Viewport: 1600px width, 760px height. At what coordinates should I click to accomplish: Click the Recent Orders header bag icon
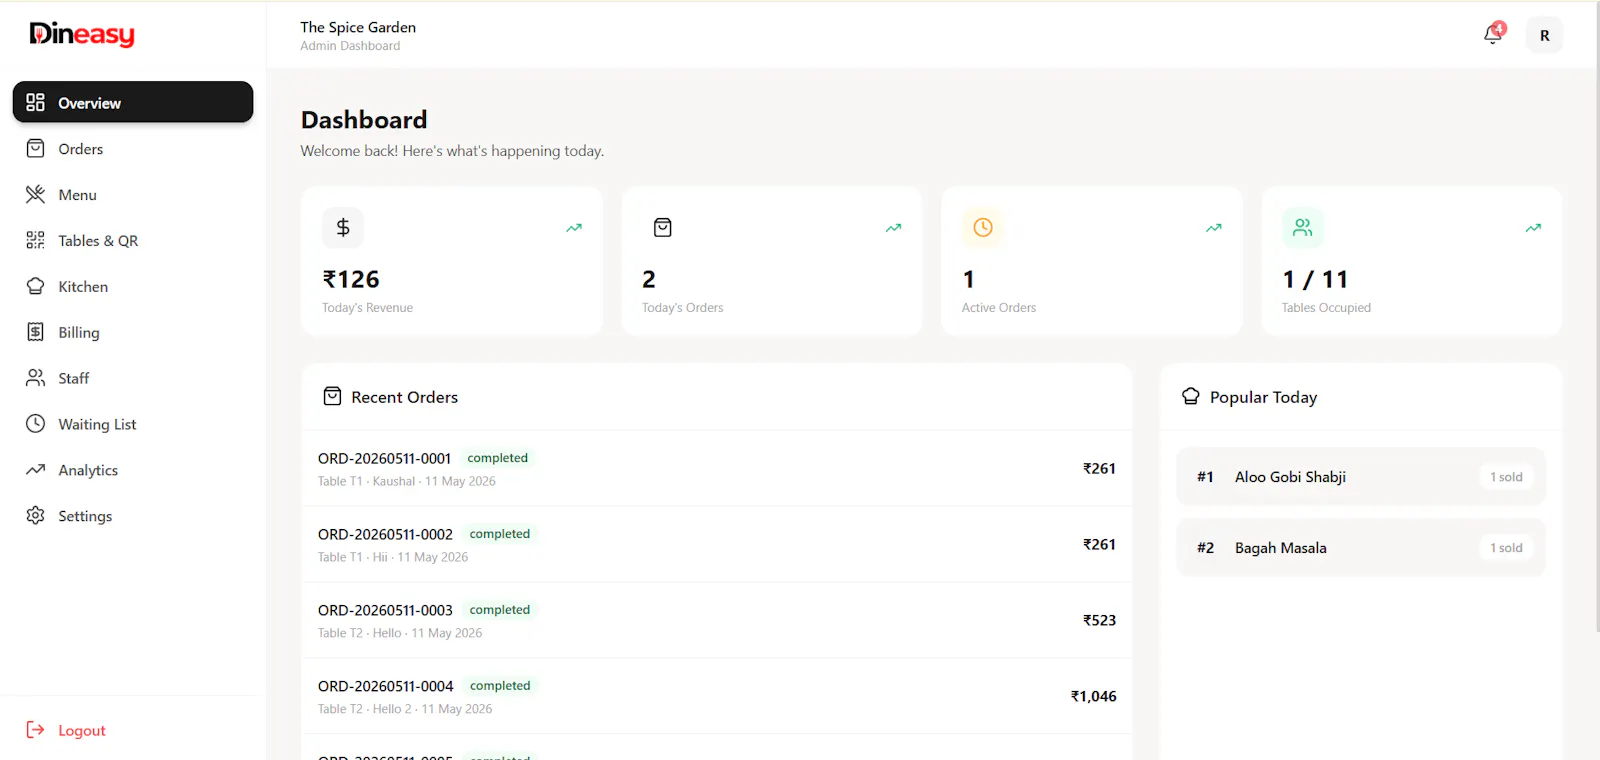[x=332, y=396]
